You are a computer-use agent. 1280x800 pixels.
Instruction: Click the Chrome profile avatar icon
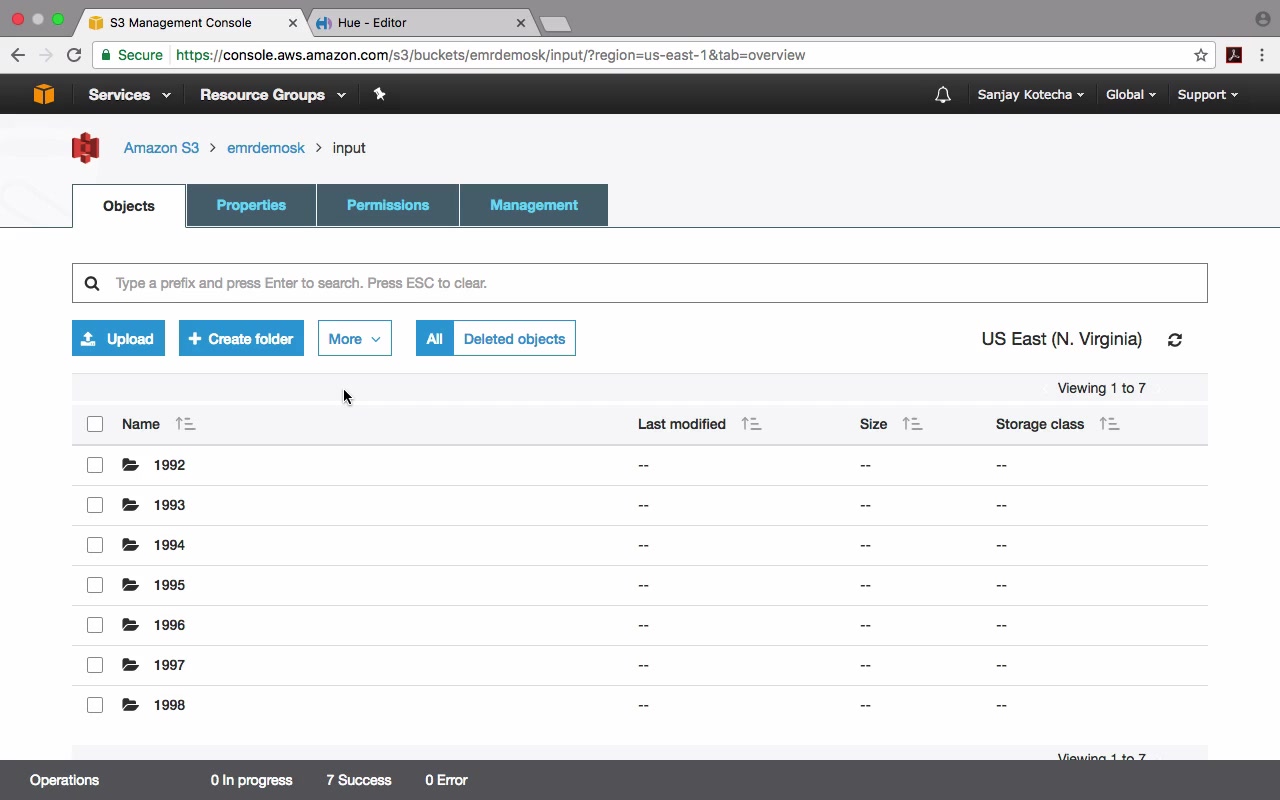tap(1263, 19)
